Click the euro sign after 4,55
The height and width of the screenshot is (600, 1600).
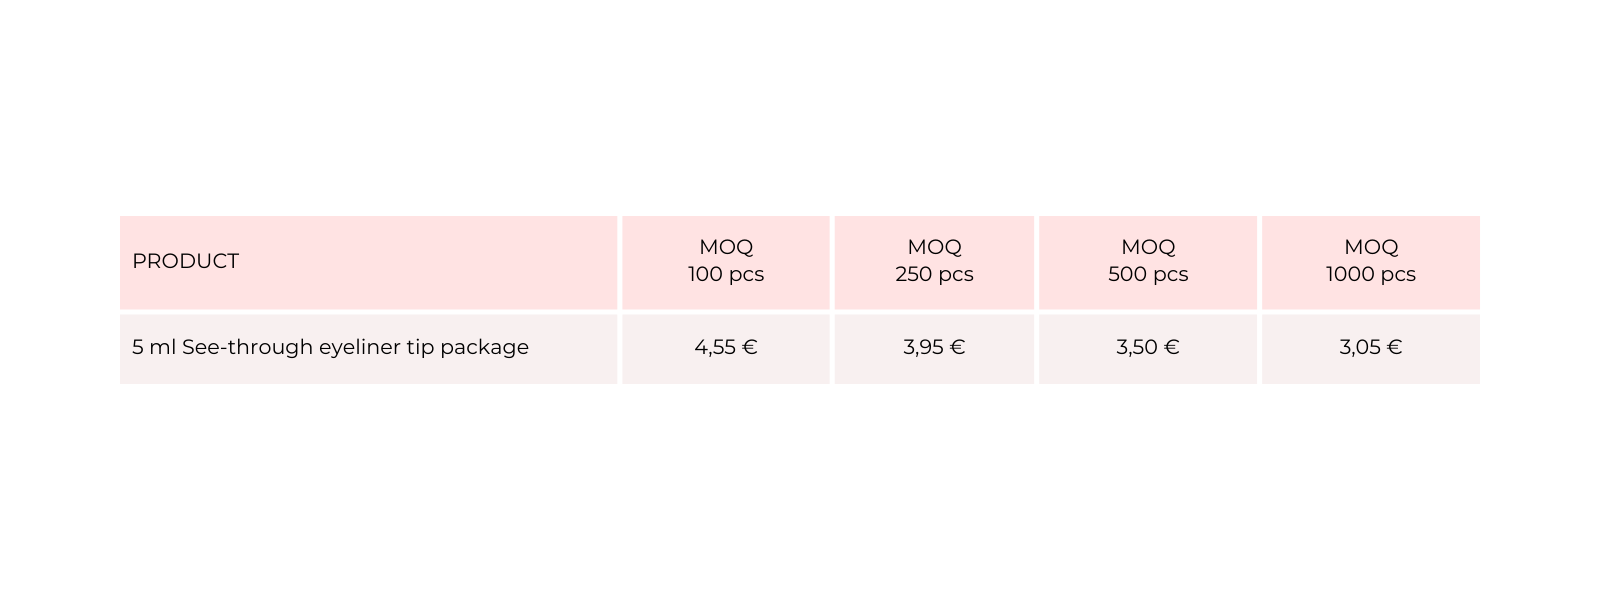point(749,347)
